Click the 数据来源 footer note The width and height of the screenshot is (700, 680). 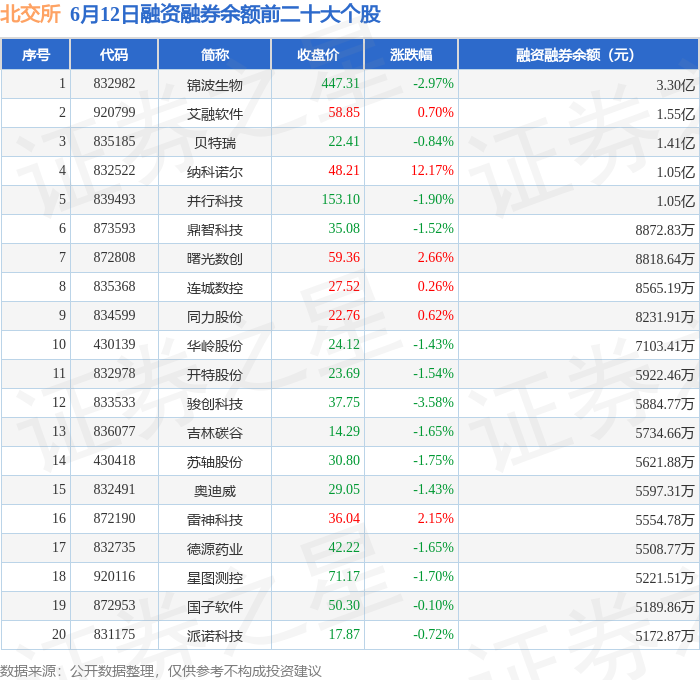[160, 672]
